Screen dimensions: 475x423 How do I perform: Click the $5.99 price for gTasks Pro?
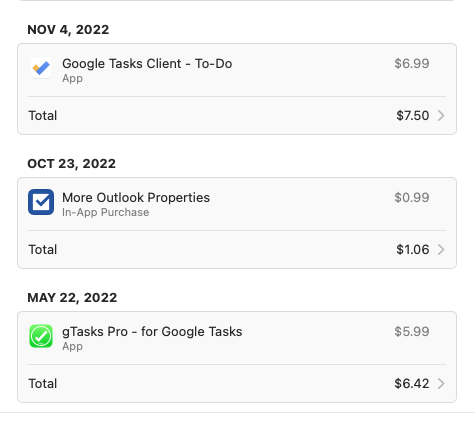(x=412, y=332)
